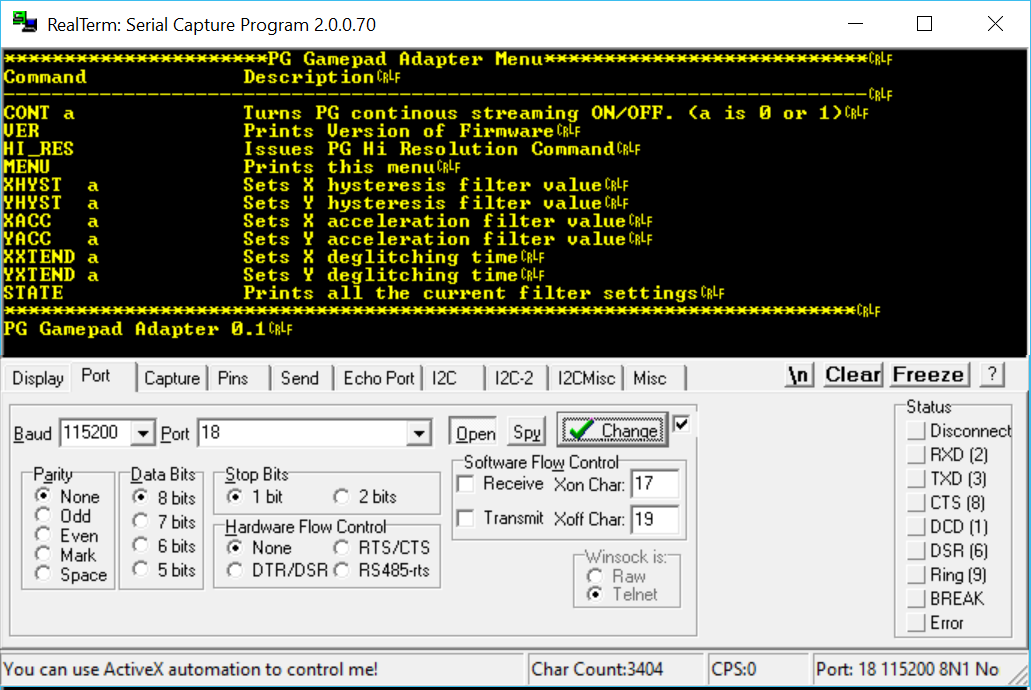This screenshot has width=1031, height=690.
Task: Select 1 stop bit
Action: coord(255,497)
